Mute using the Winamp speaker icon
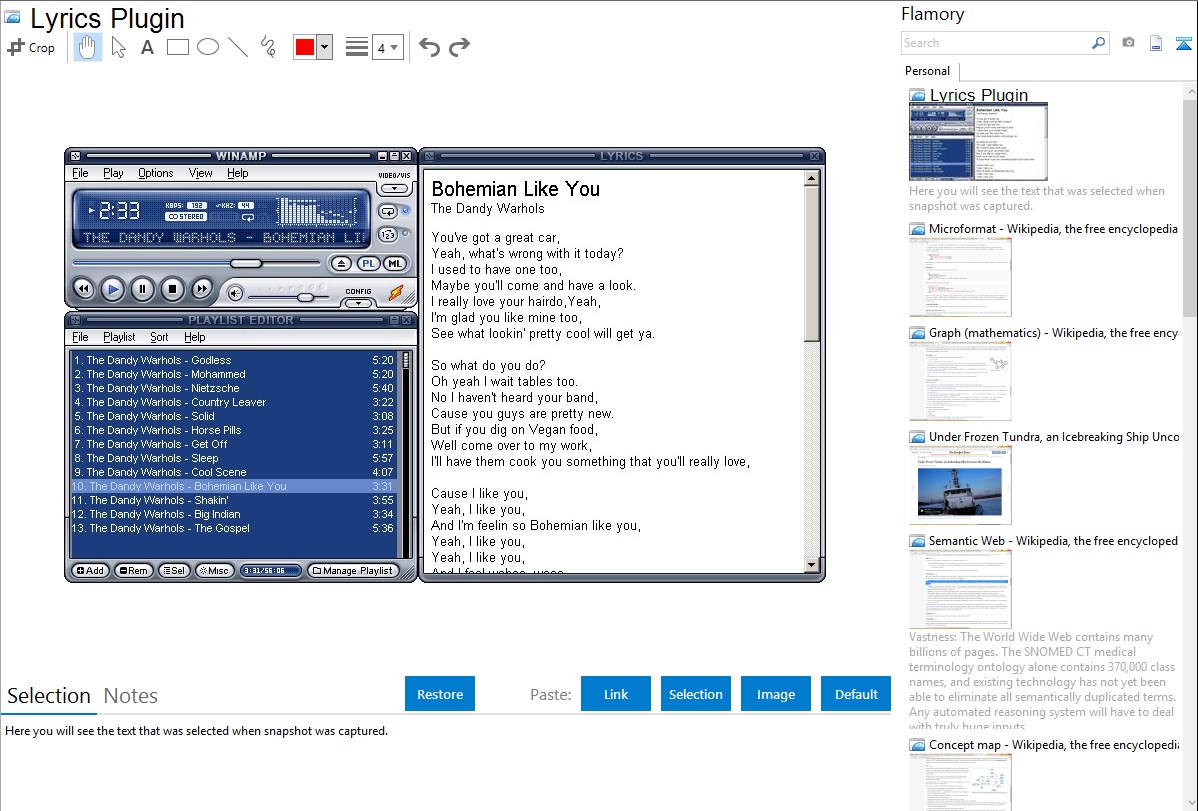This screenshot has width=1198, height=811. point(235,294)
